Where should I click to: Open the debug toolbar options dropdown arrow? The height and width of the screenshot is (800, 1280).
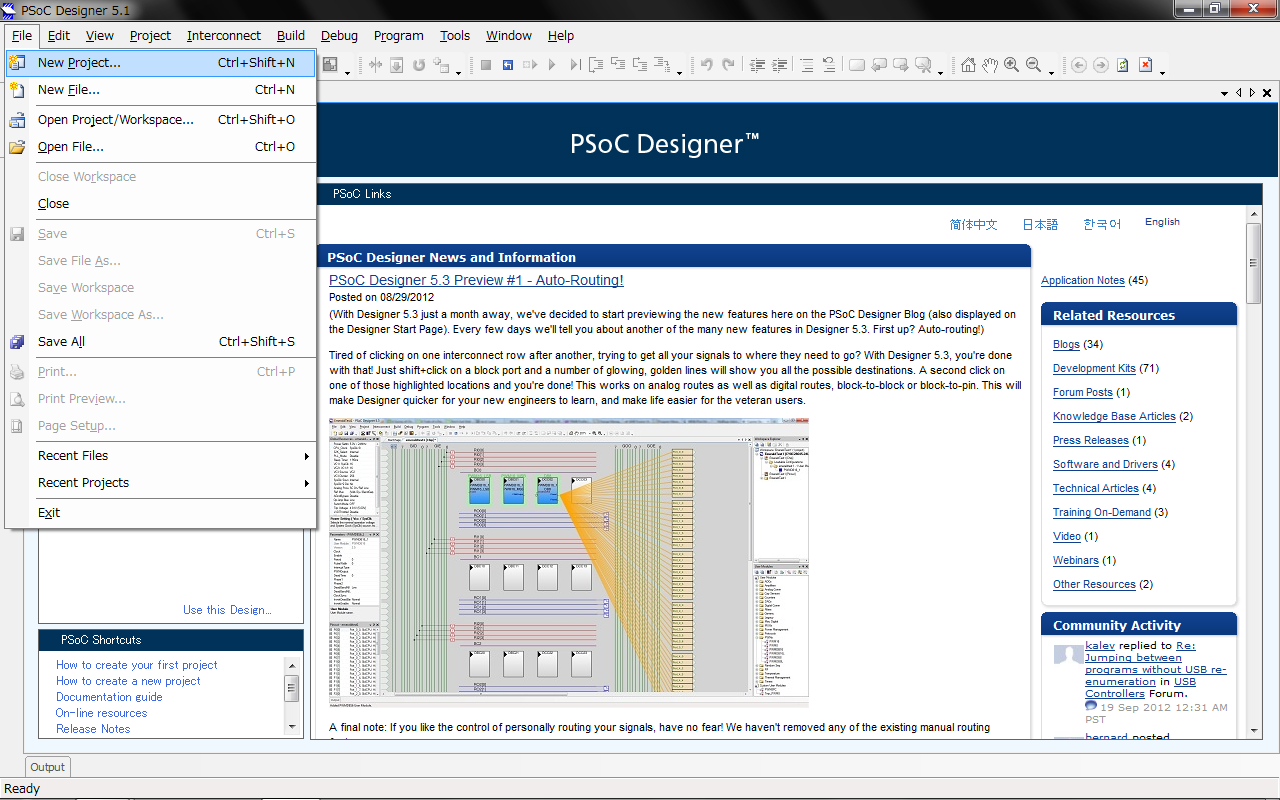679,71
